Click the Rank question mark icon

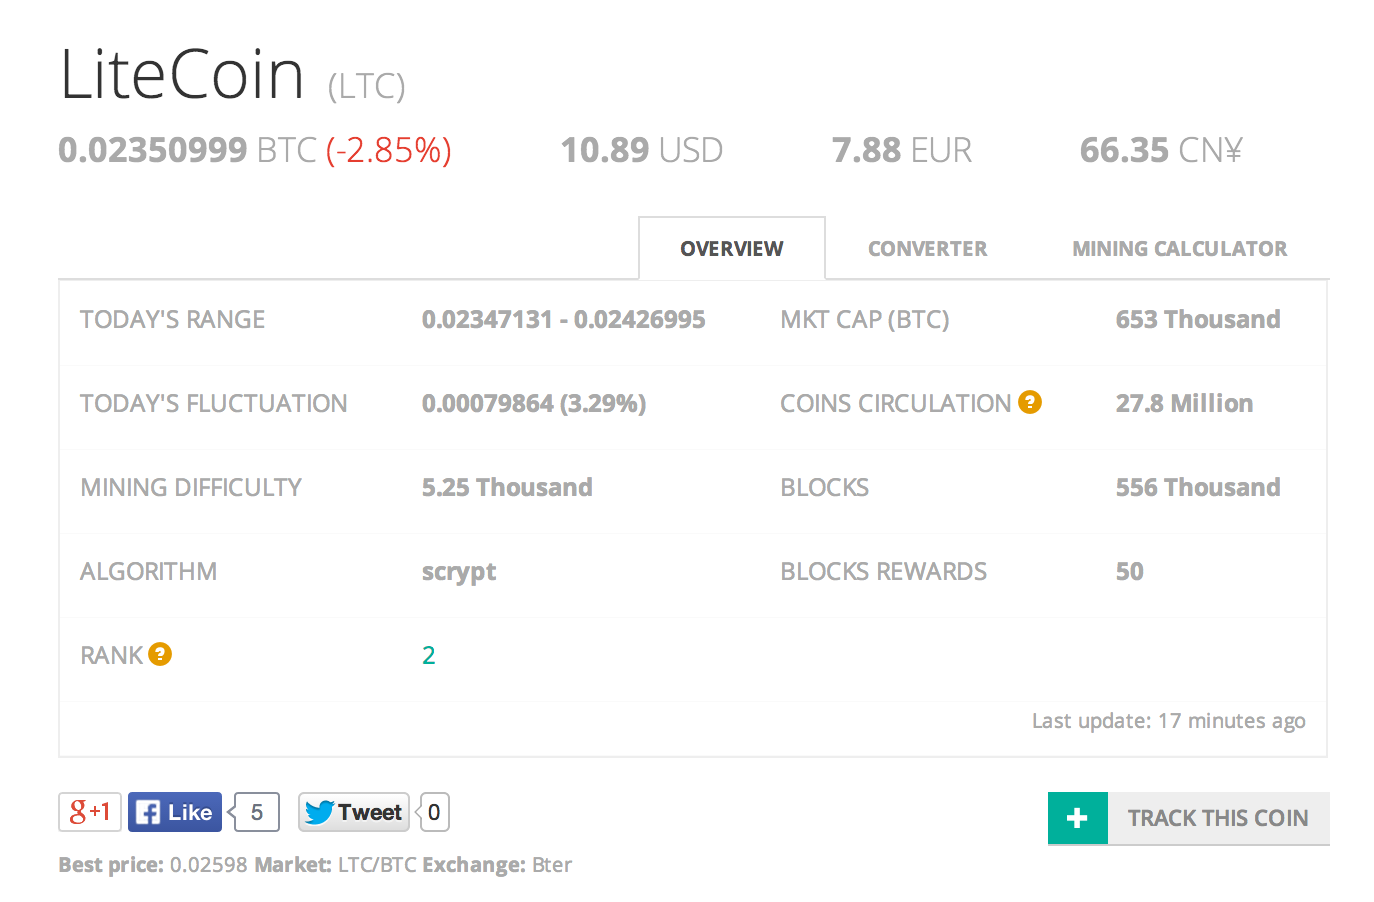[160, 654]
